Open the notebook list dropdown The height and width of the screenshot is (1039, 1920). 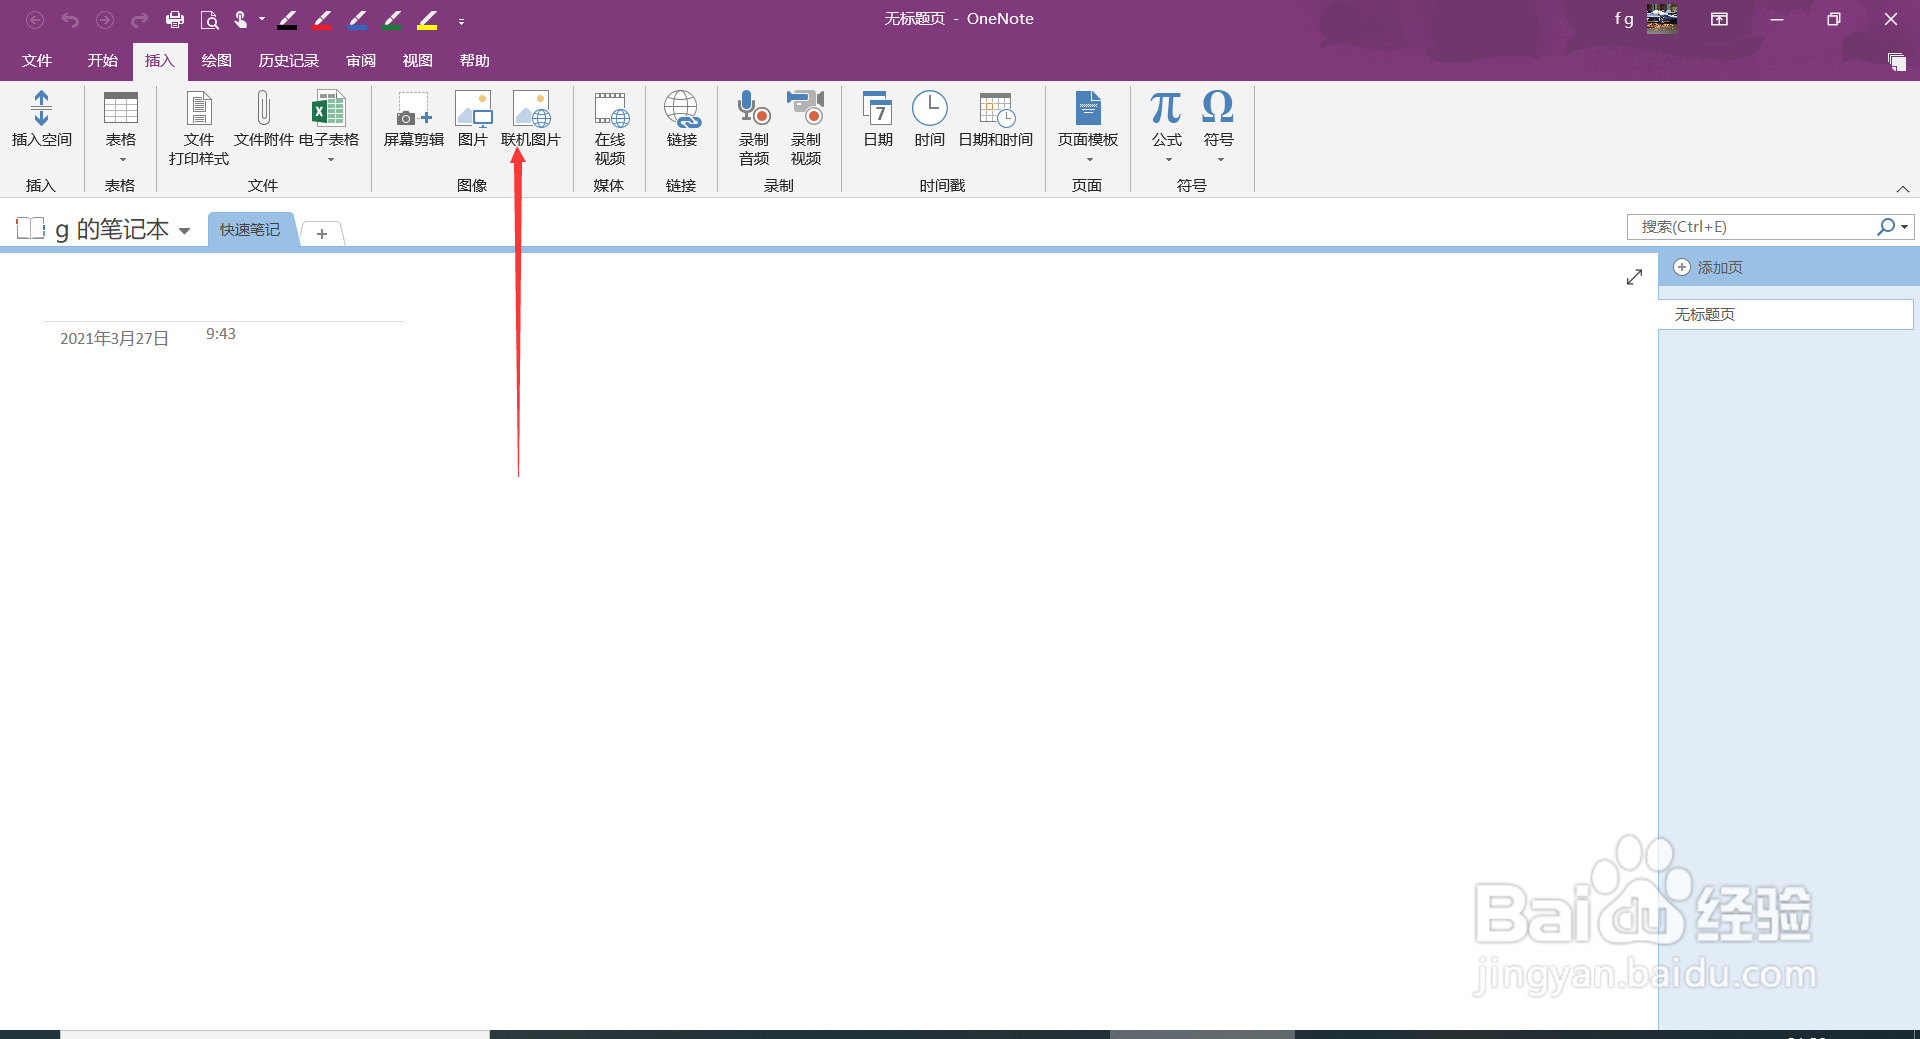(x=184, y=231)
